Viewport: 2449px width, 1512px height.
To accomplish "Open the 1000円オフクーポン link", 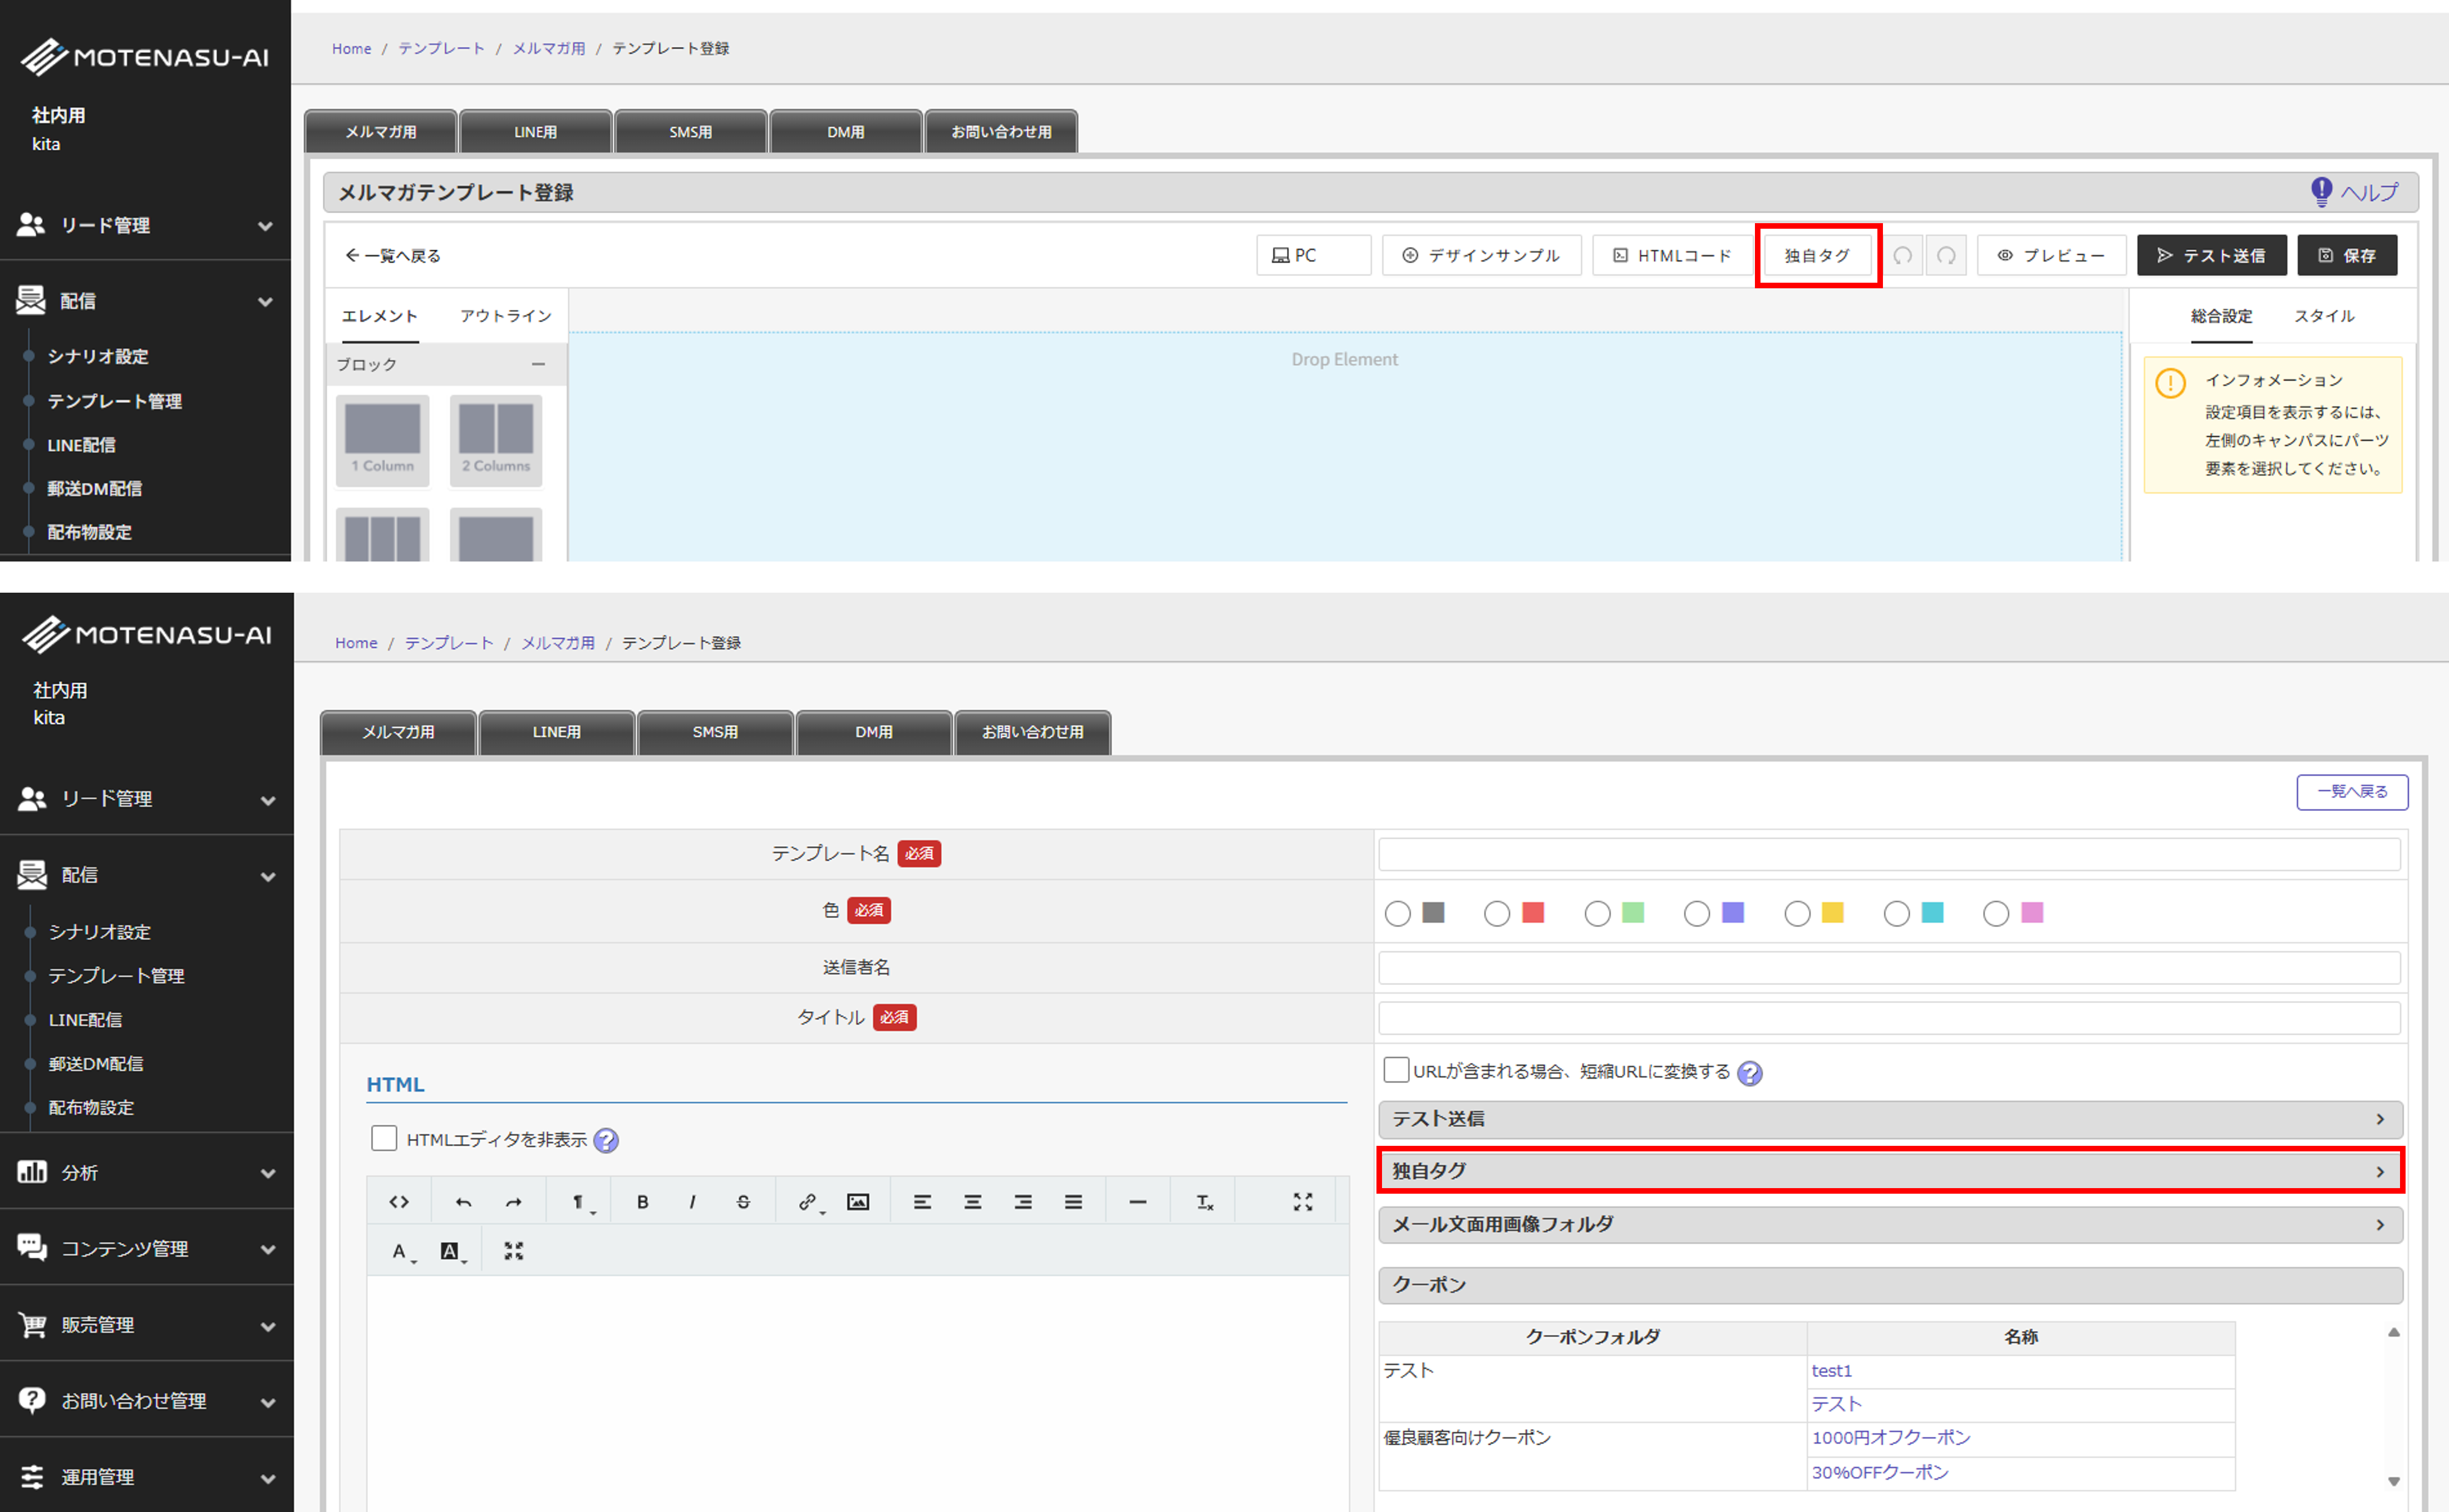I will [1890, 1438].
